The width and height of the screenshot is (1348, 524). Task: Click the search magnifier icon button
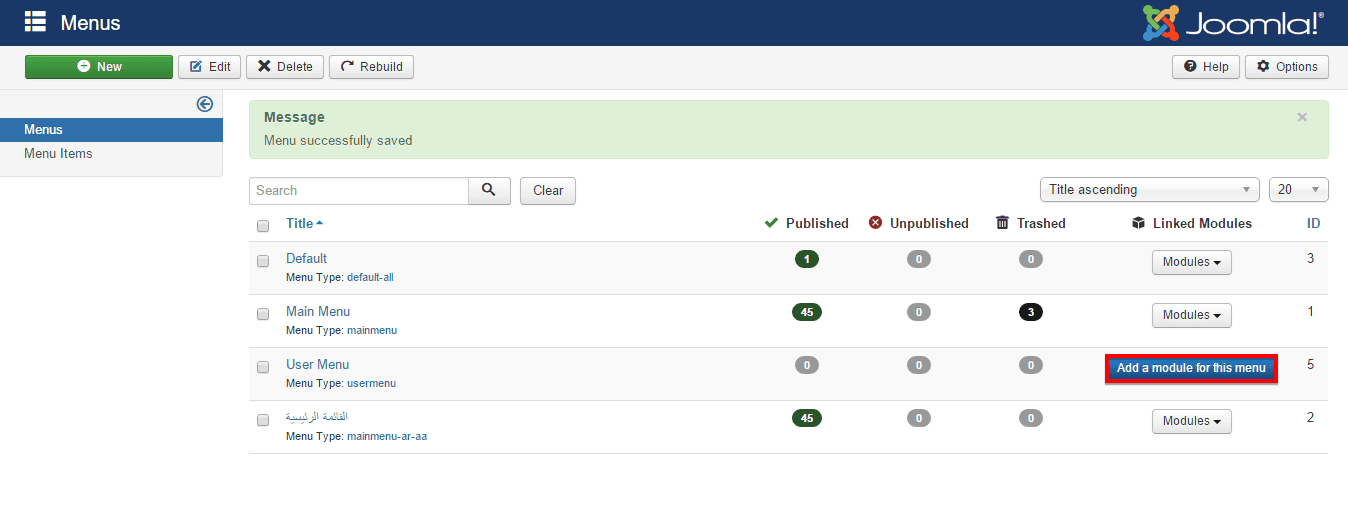489,190
